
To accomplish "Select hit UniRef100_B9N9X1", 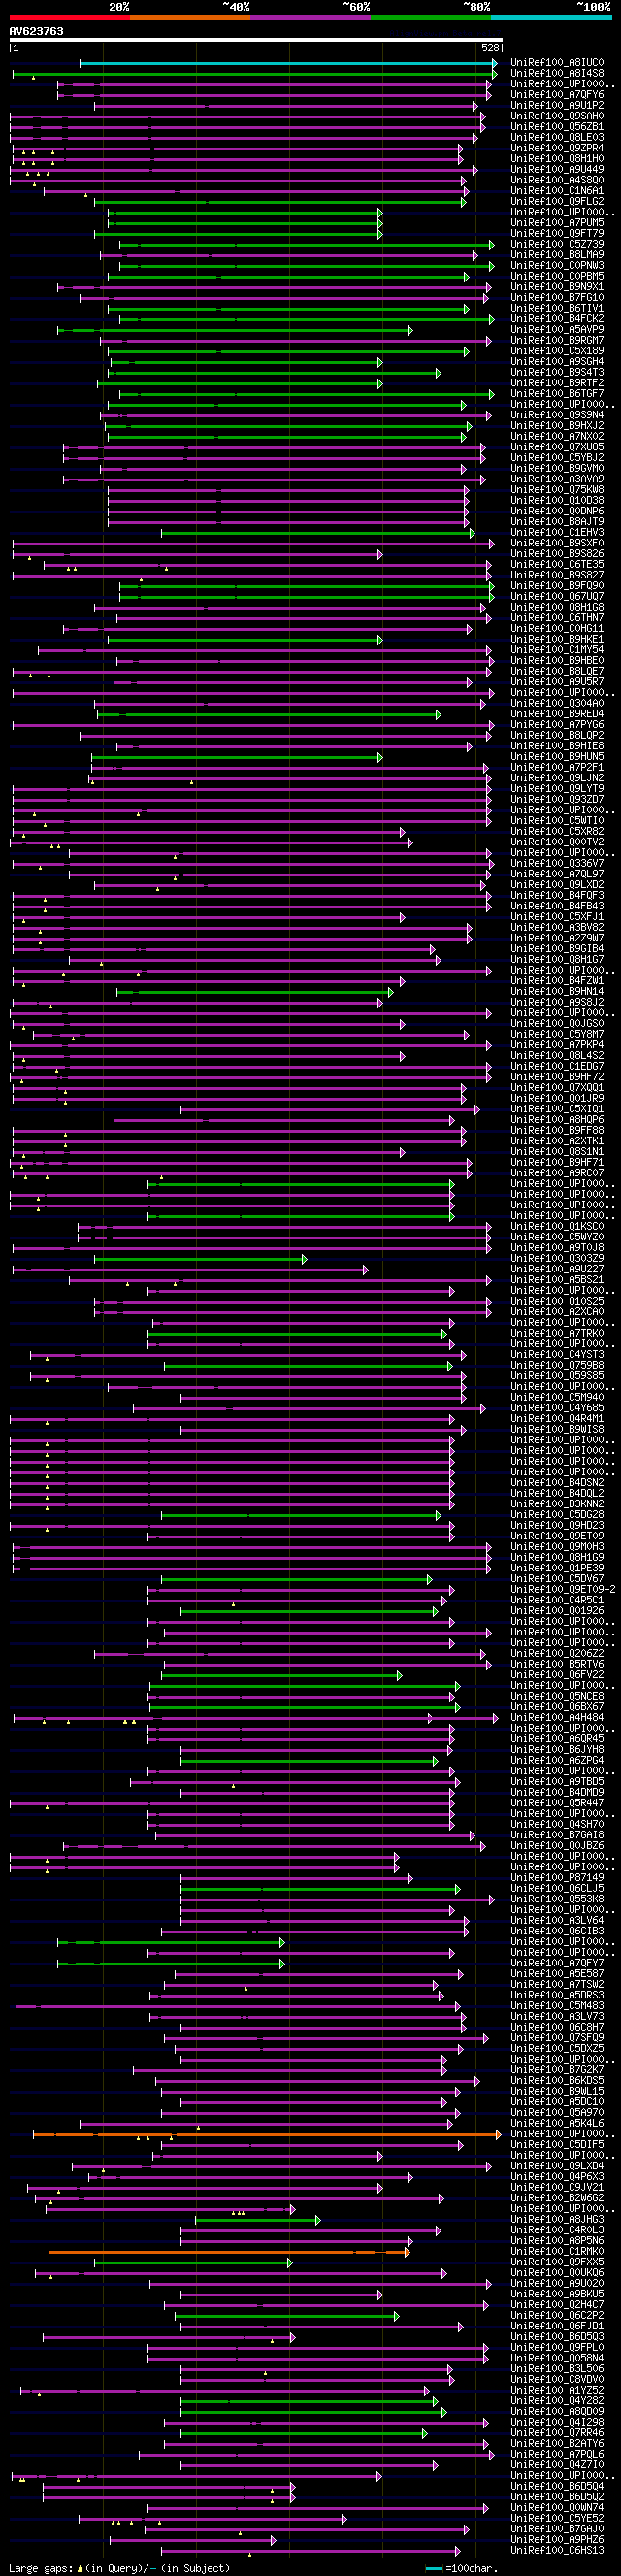I will 557,287.
